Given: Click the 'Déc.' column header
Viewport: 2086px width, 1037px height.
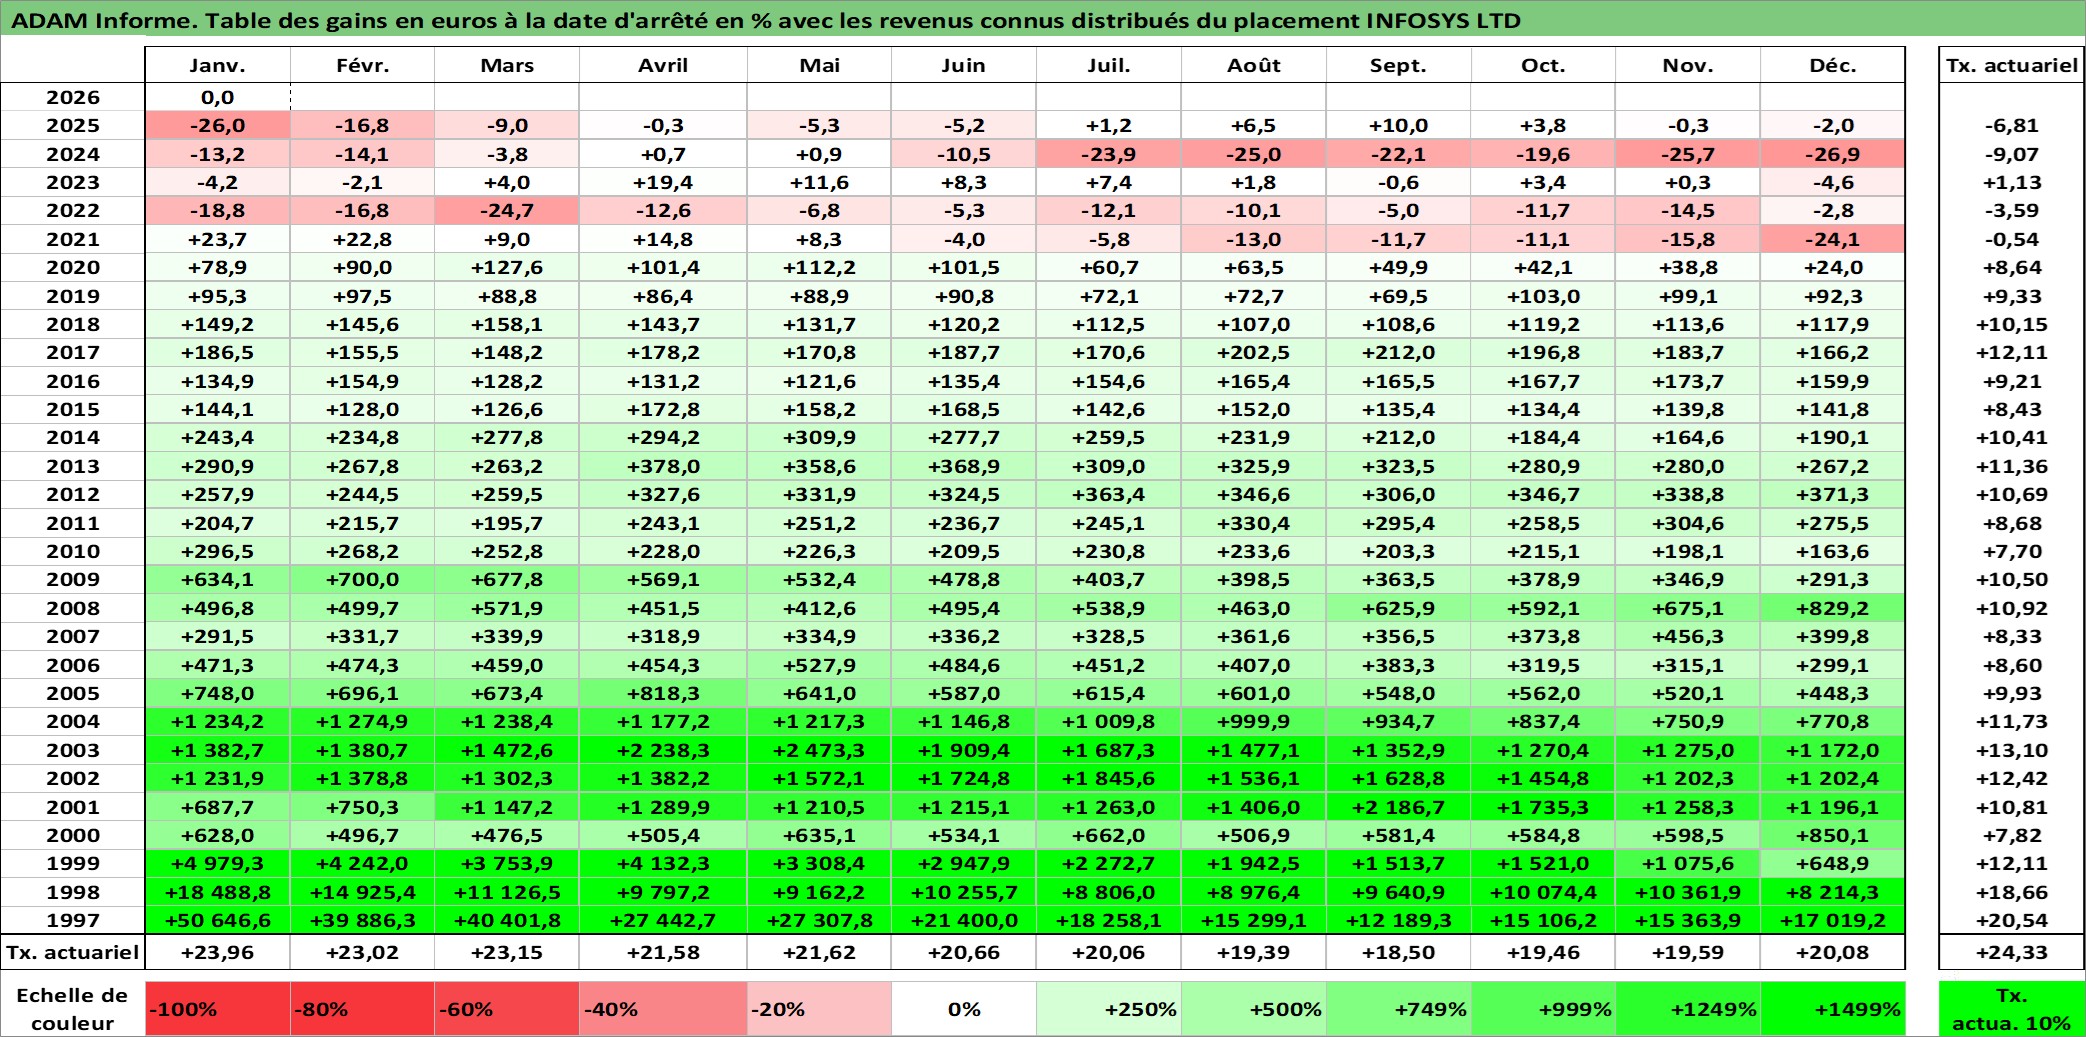Looking at the screenshot, I should [x=1833, y=65].
